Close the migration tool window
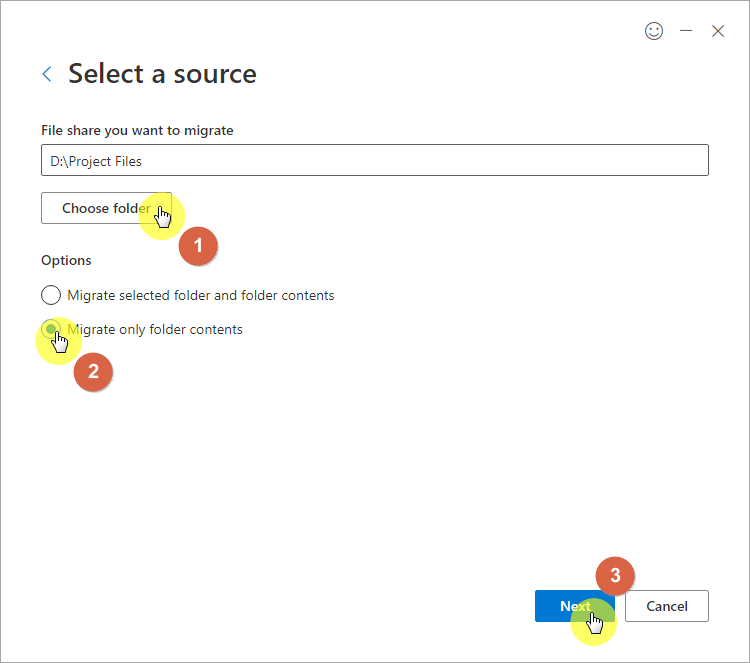Viewport: 750px width, 663px height. (717, 31)
